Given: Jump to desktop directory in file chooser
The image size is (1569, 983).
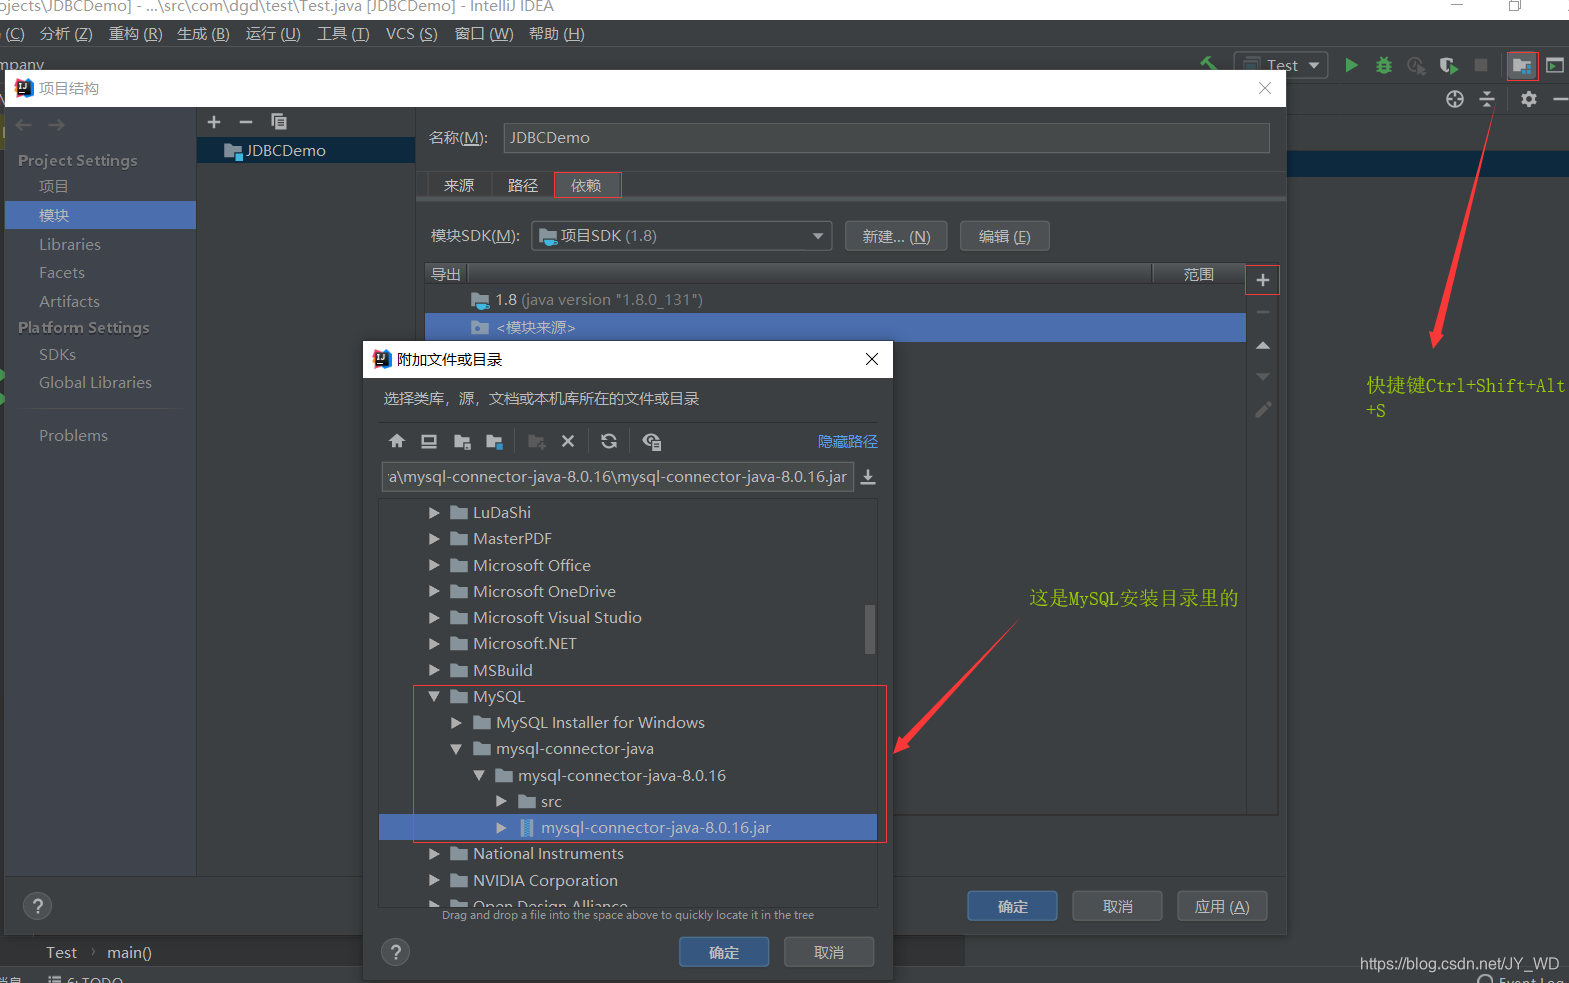Looking at the screenshot, I should click(429, 441).
